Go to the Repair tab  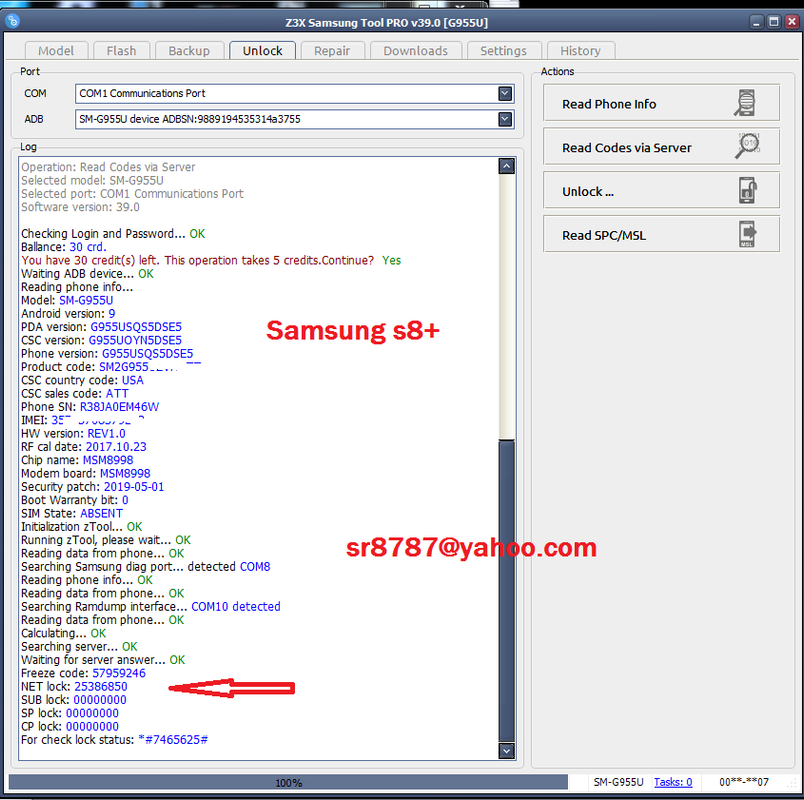coord(332,51)
